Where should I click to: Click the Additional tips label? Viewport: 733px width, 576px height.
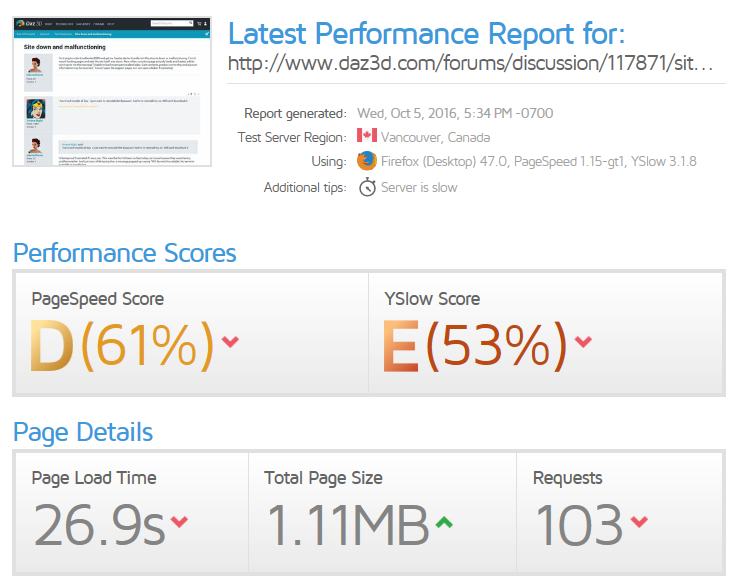(x=305, y=187)
